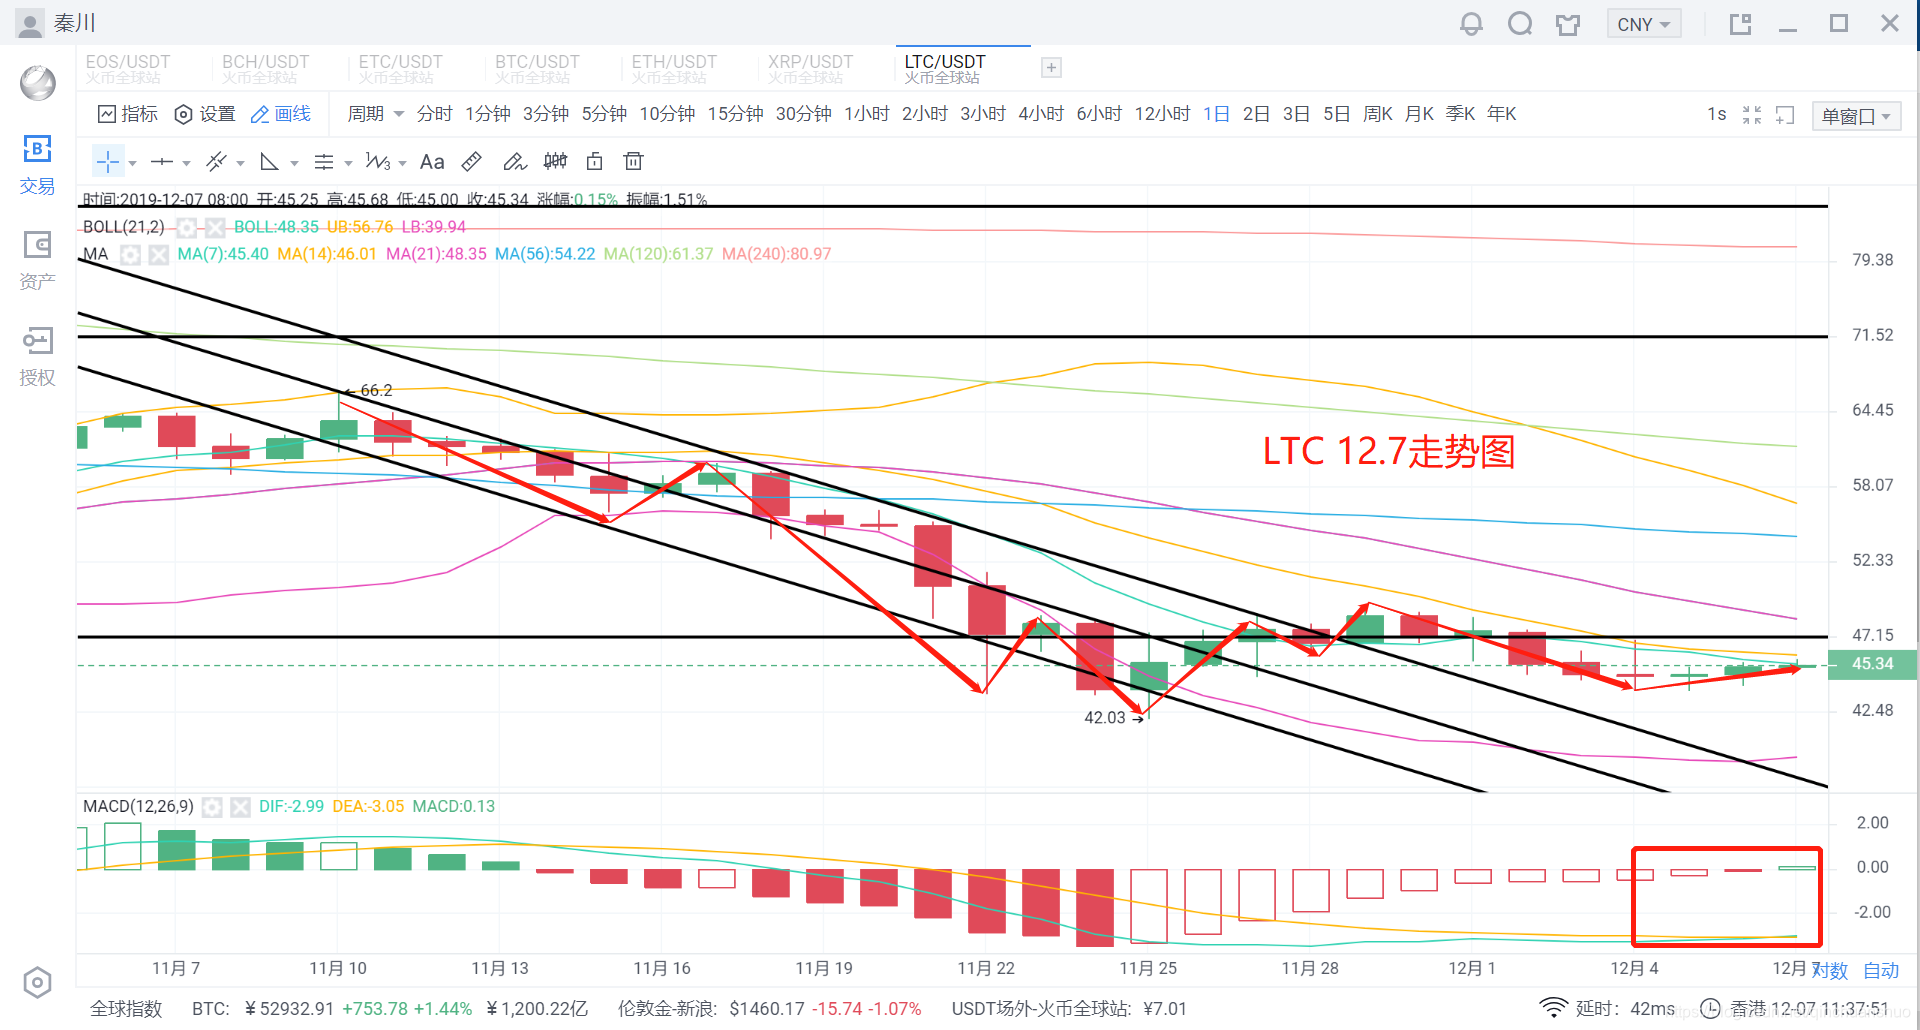Open the CNY currency dropdown

[1644, 24]
